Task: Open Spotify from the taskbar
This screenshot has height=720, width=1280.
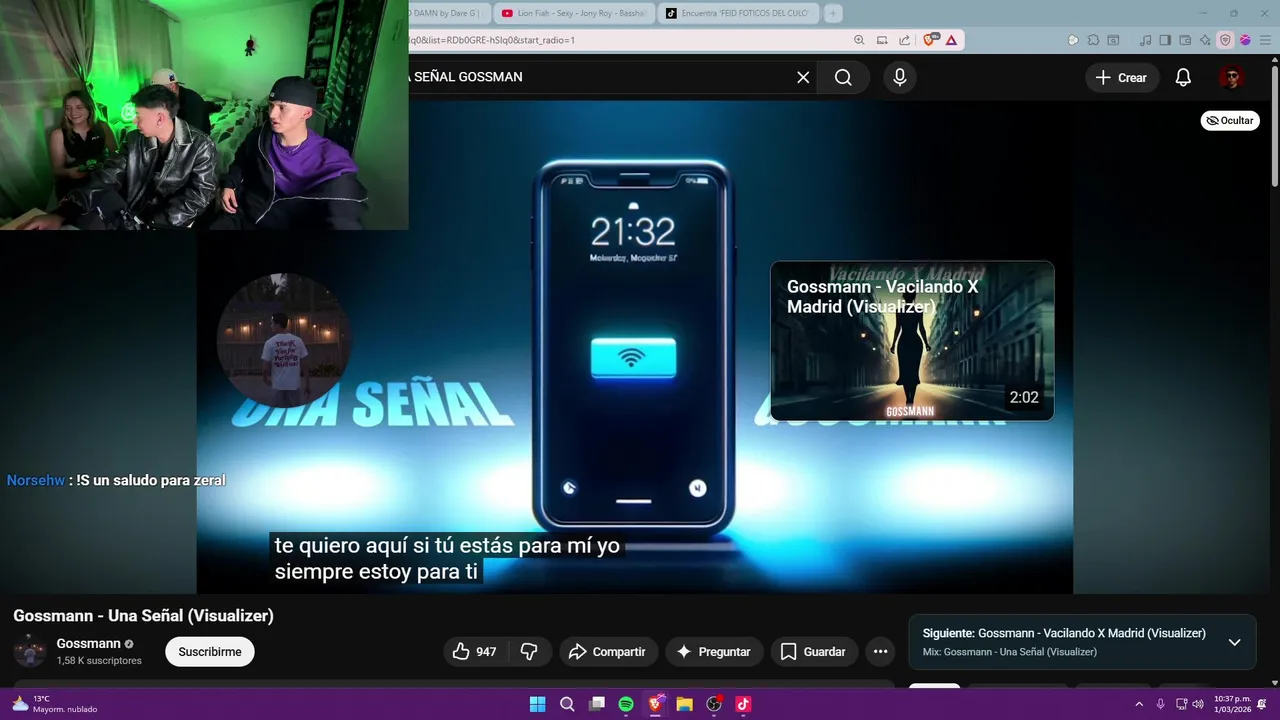Action: click(x=626, y=704)
